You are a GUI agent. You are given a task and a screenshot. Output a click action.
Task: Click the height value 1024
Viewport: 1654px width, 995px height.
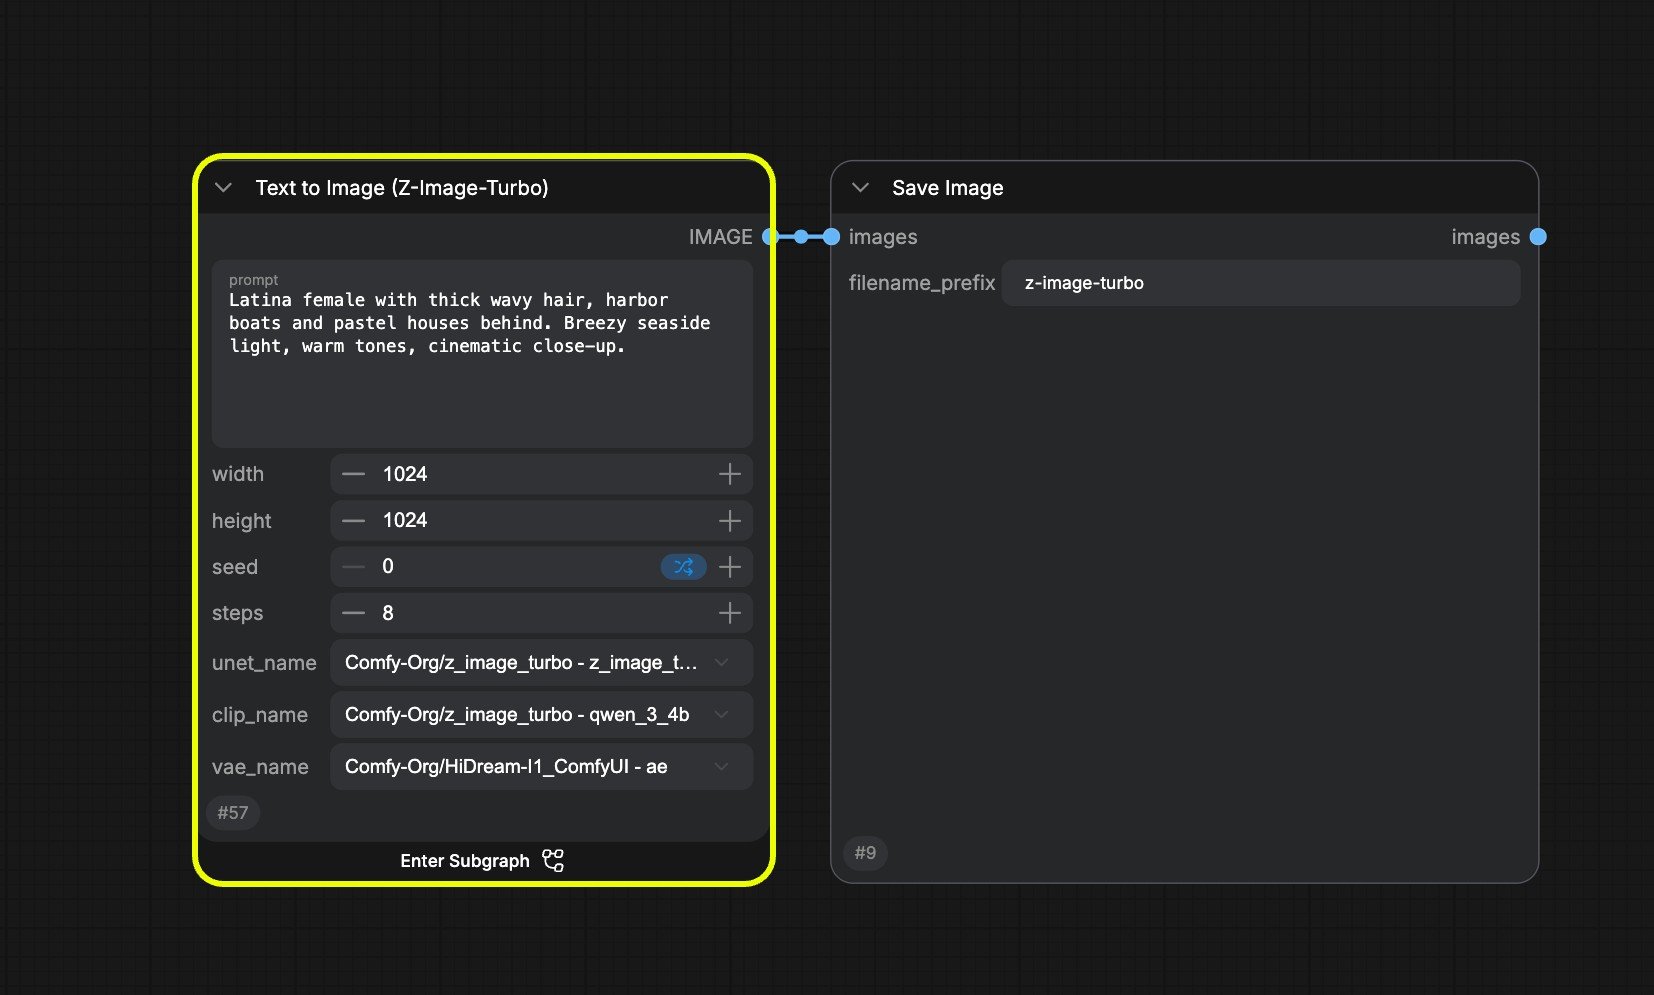coord(405,520)
